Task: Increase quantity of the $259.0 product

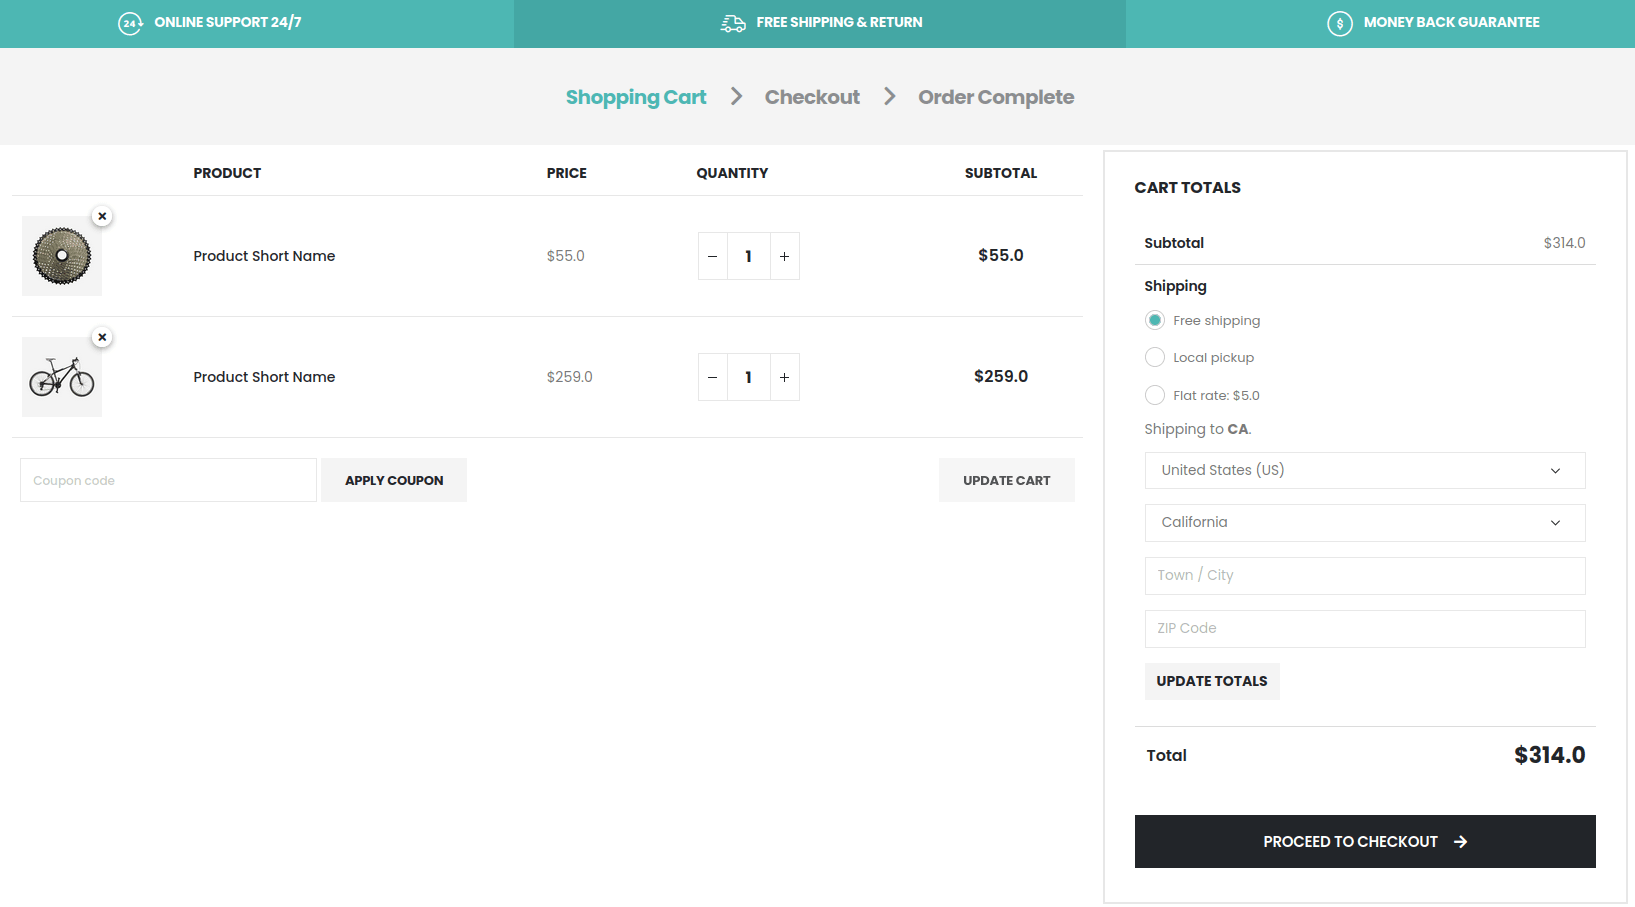Action: click(x=785, y=378)
